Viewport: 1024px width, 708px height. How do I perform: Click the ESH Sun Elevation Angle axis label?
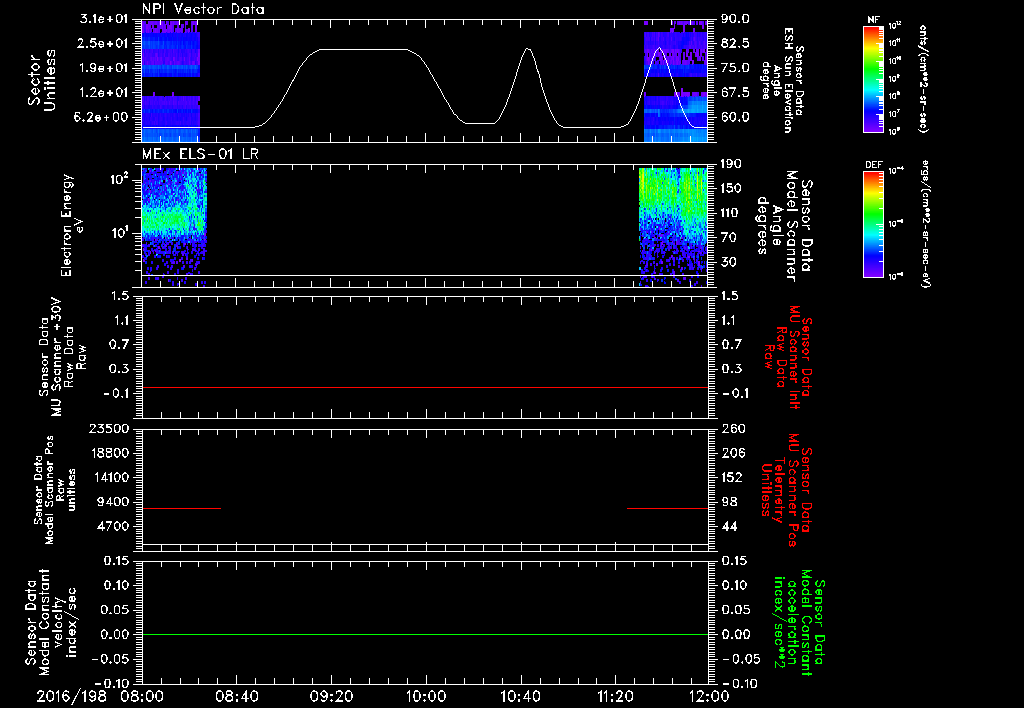click(783, 80)
